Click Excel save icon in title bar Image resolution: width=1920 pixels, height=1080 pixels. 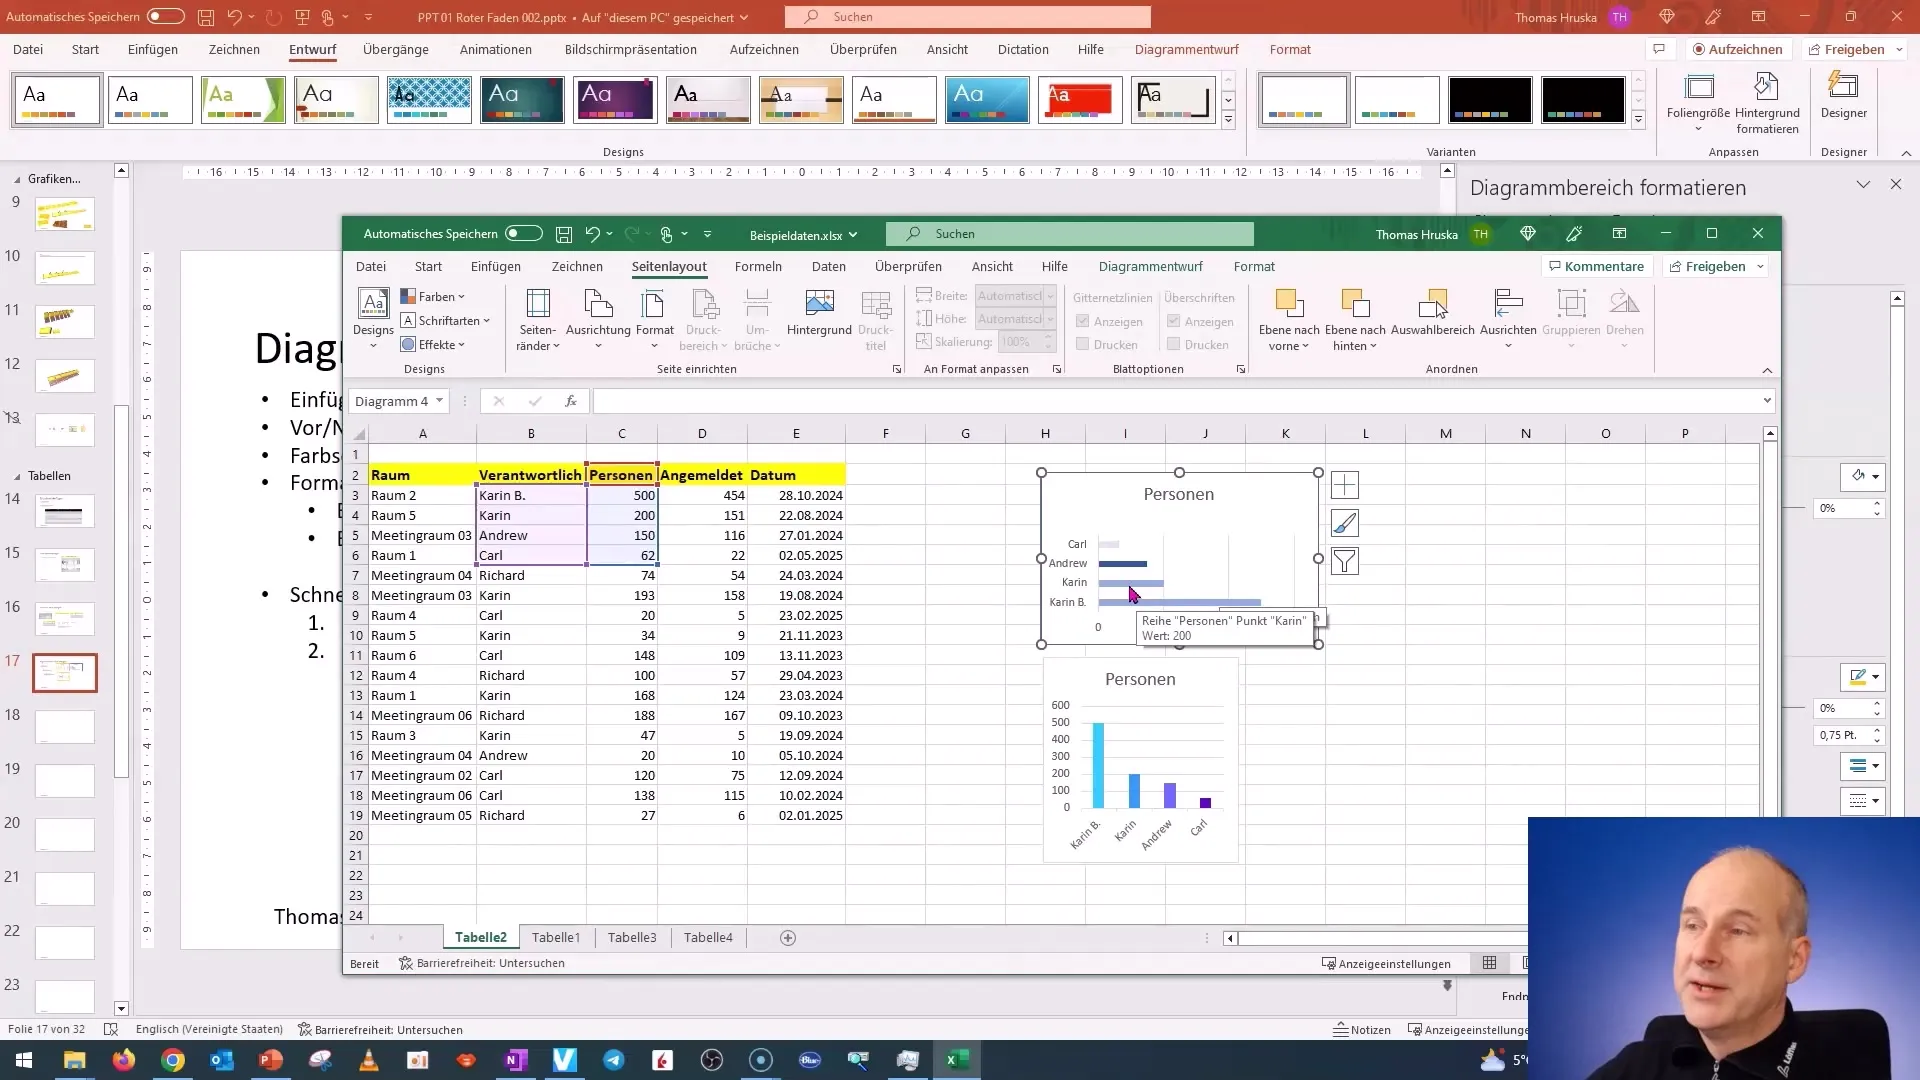pyautogui.click(x=564, y=234)
